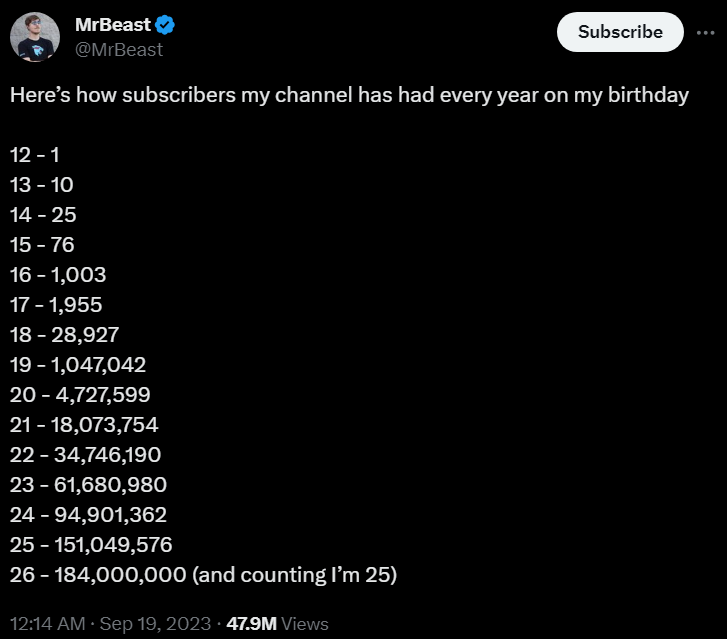
Task: Click the line "24 - 94,901,362"
Action: point(88,515)
